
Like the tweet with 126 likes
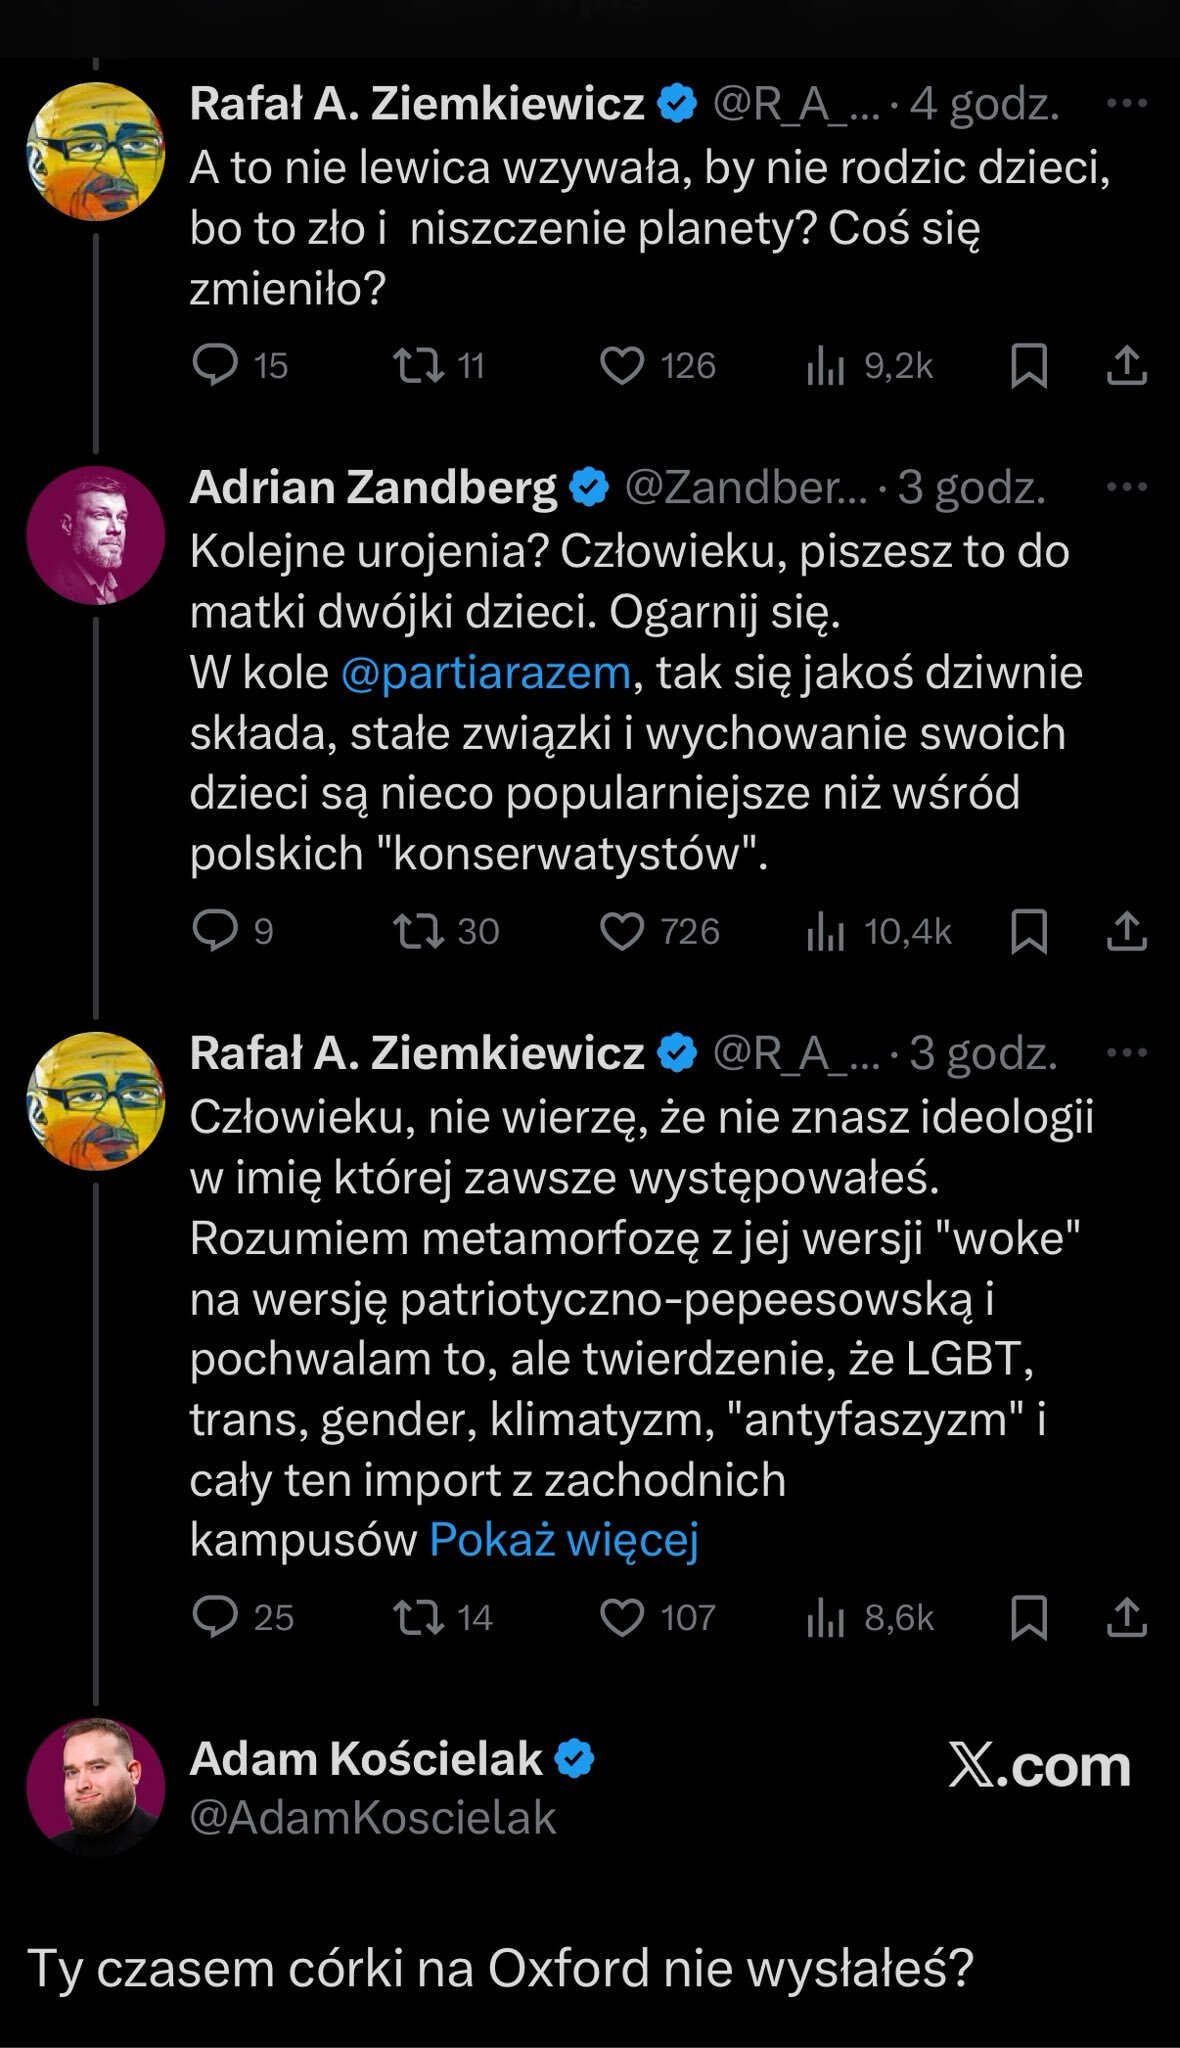pyautogui.click(x=622, y=366)
